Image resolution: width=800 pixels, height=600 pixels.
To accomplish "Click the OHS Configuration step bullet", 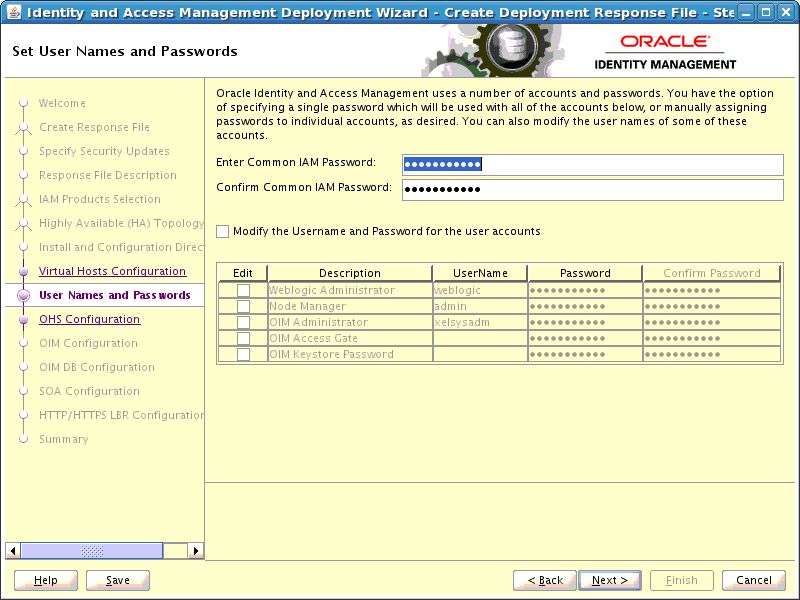I will 23,319.
